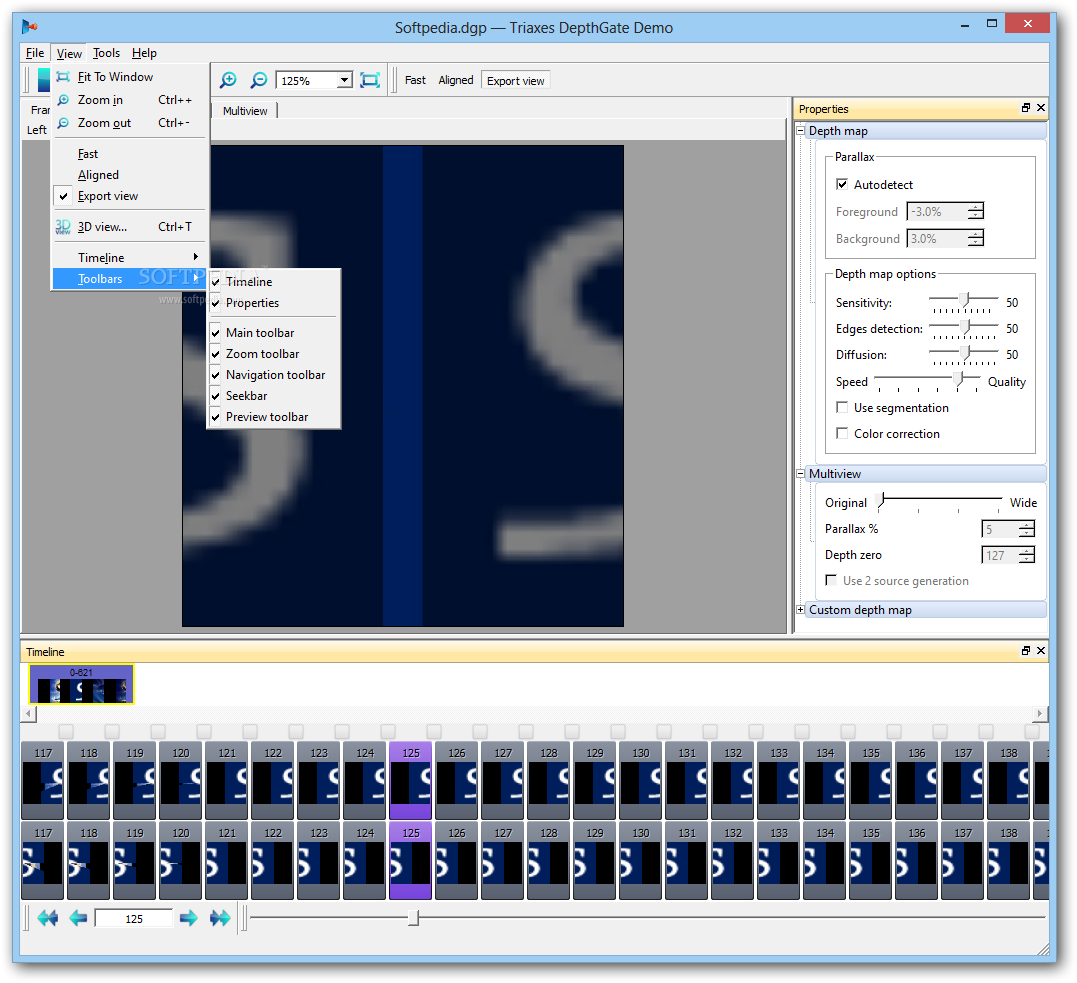
Task: Click the Fit To Window icon in View menu
Action: (x=63, y=77)
